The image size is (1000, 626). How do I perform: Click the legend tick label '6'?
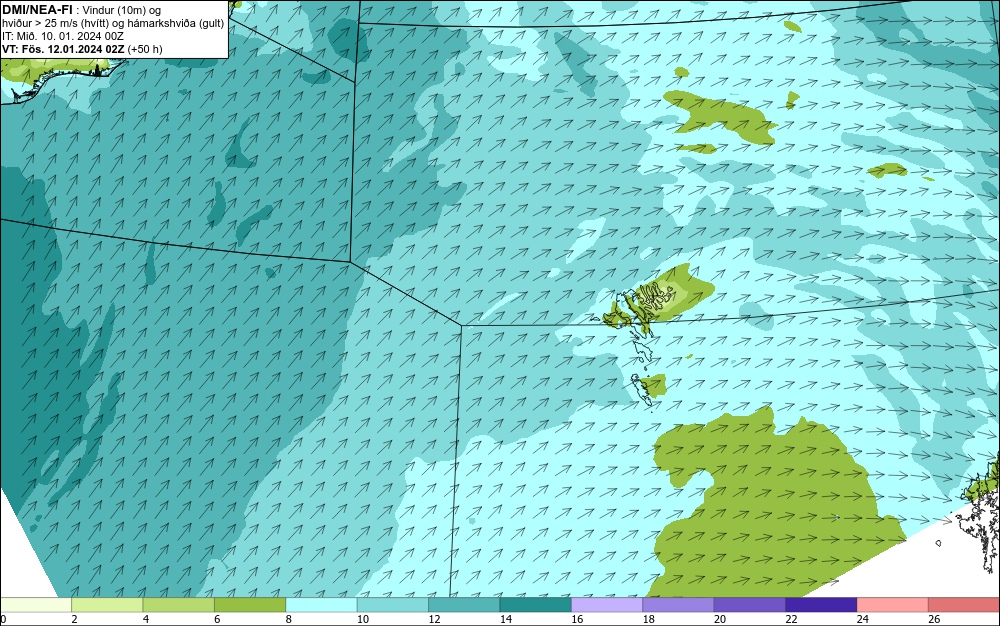pos(217,619)
